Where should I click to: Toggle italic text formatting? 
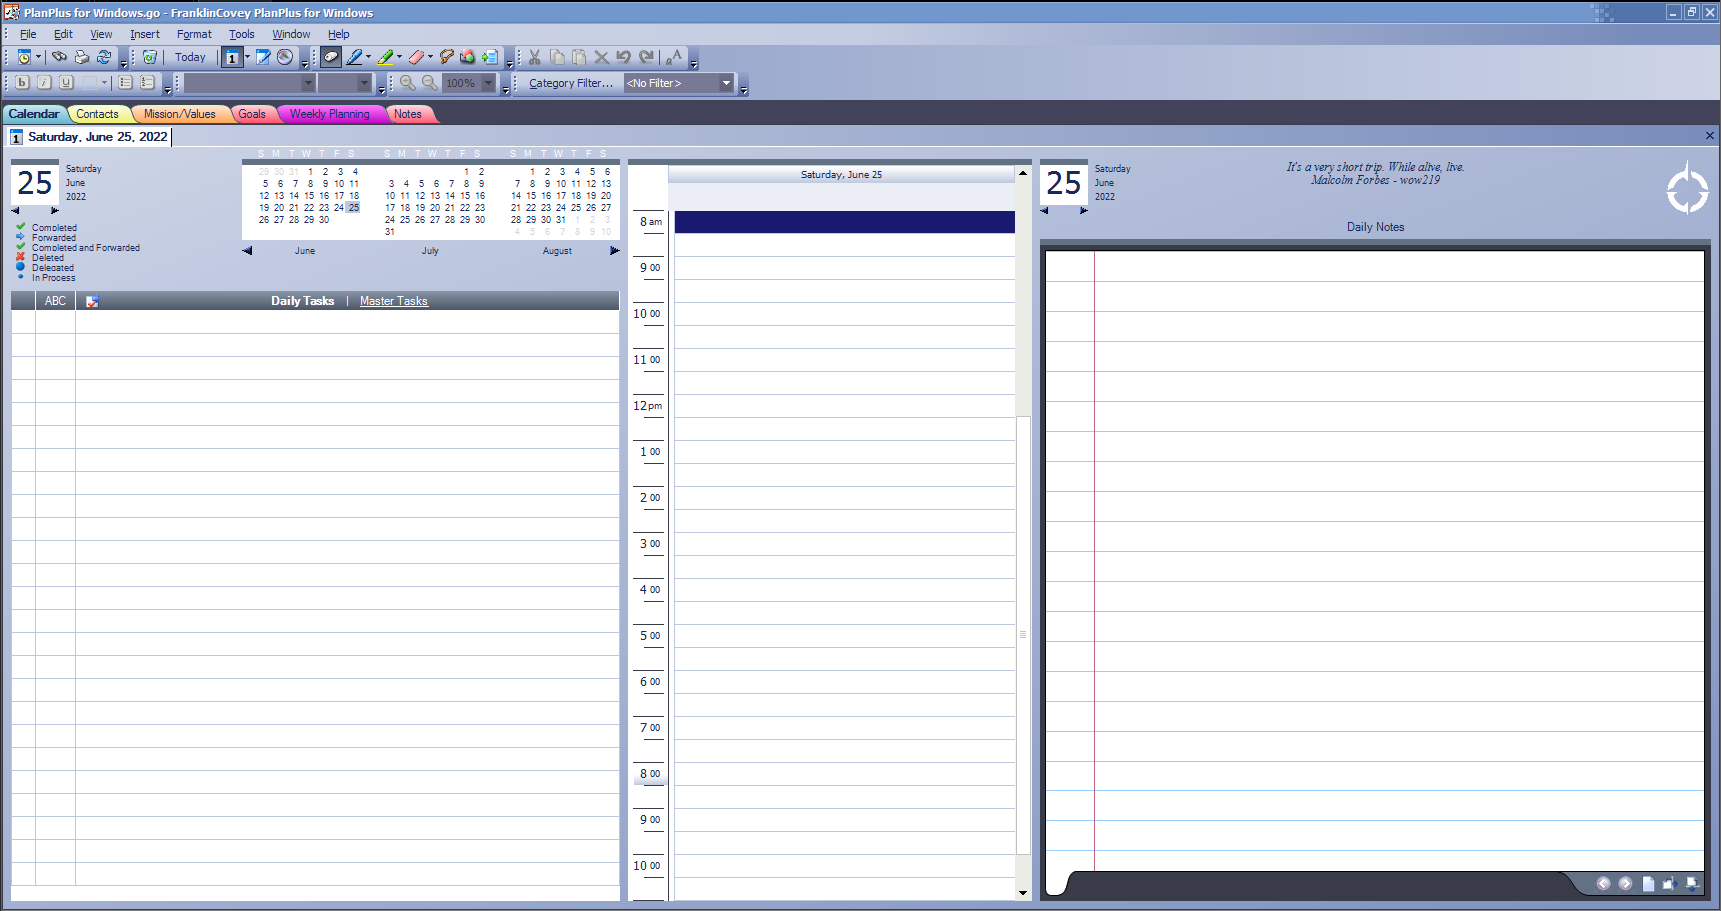tap(44, 82)
